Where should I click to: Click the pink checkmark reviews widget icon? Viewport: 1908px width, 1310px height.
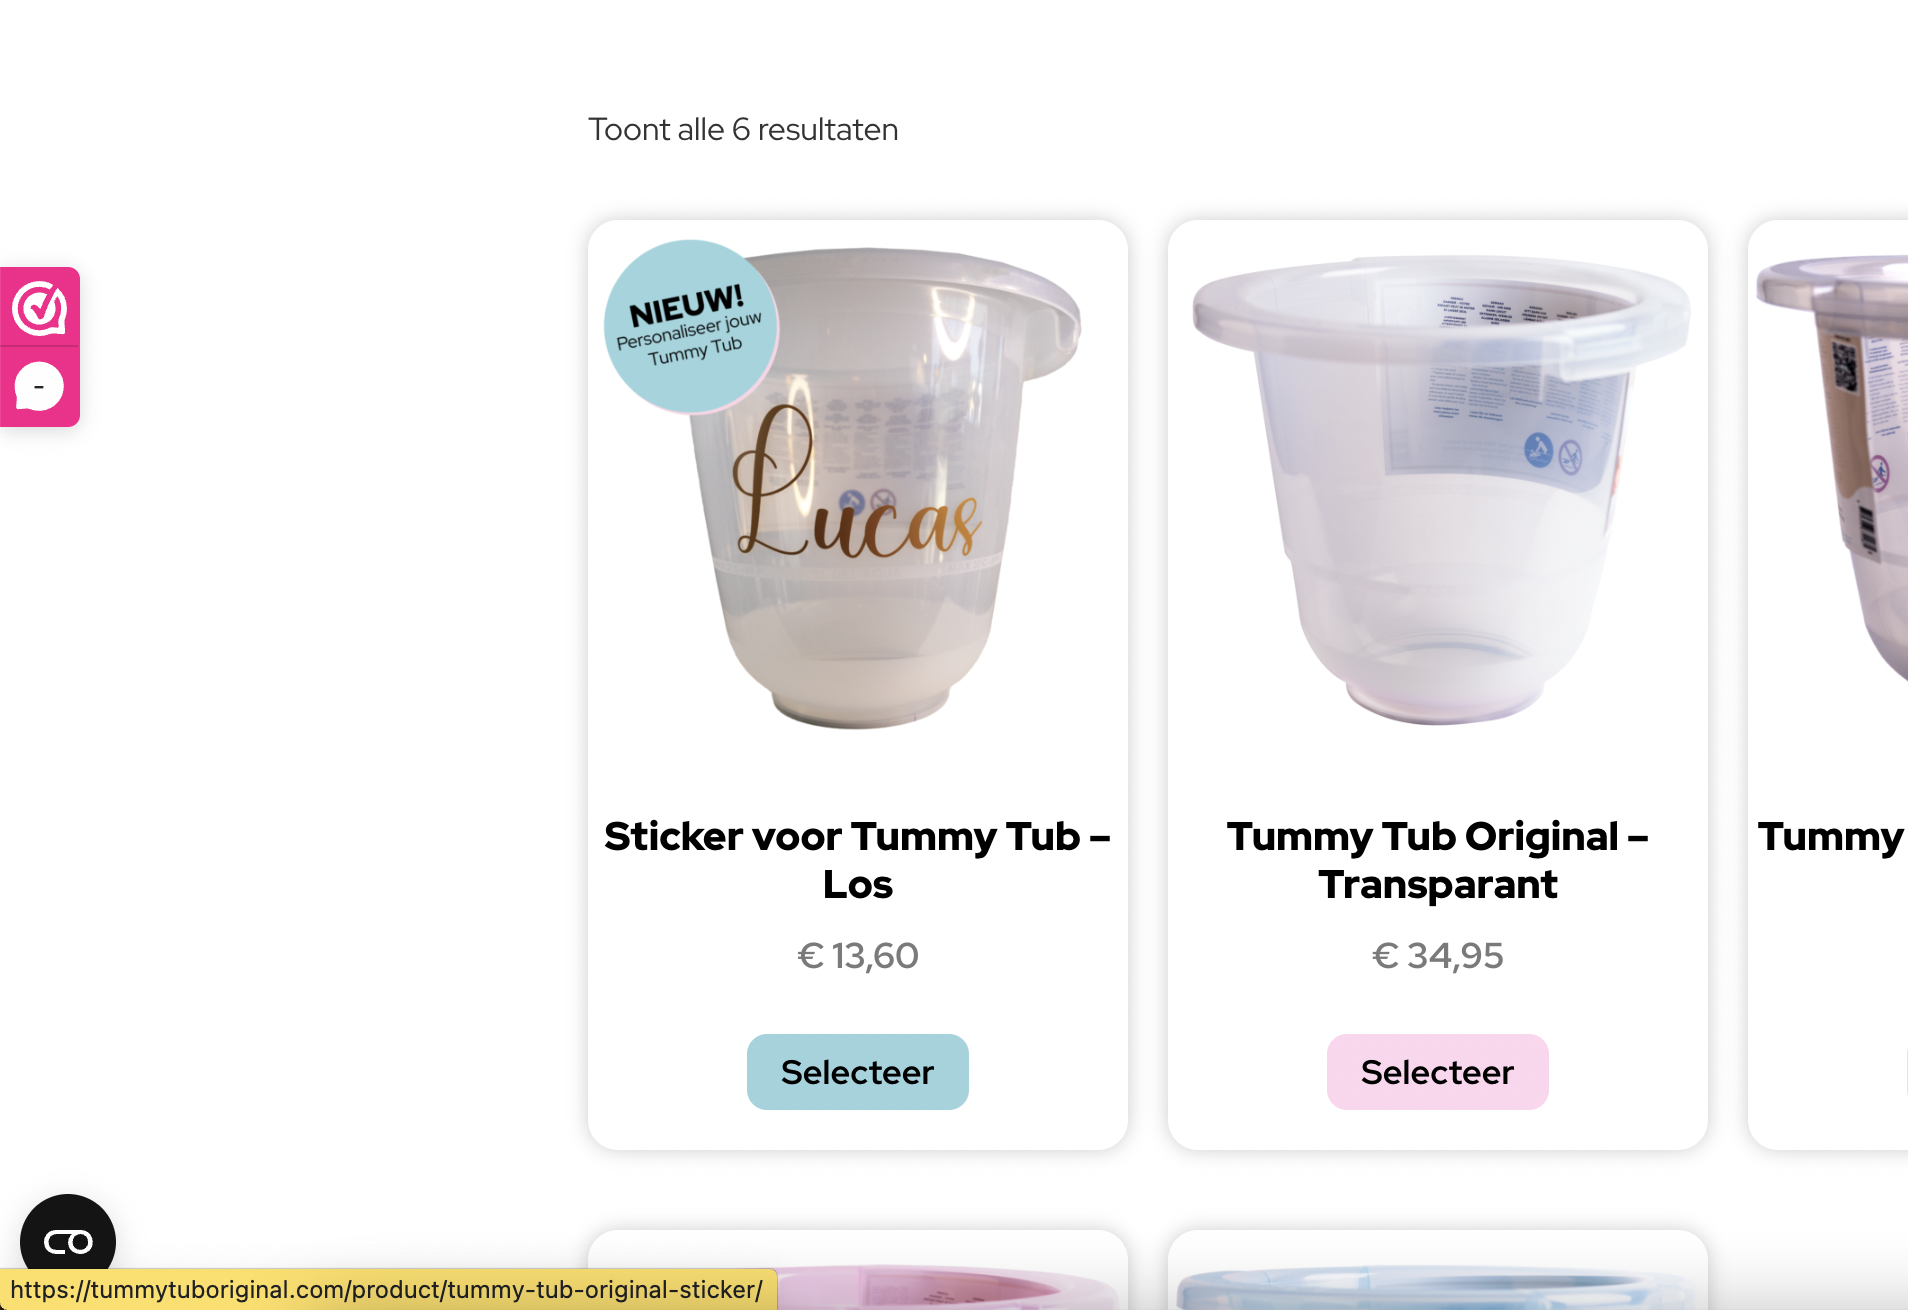pos(39,307)
